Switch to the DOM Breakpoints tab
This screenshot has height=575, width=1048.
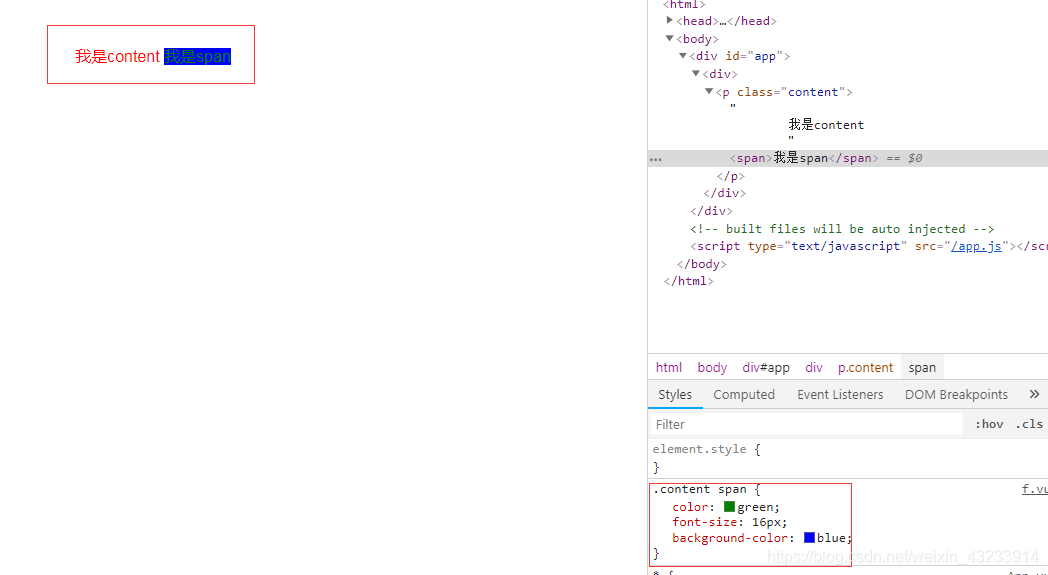point(956,394)
